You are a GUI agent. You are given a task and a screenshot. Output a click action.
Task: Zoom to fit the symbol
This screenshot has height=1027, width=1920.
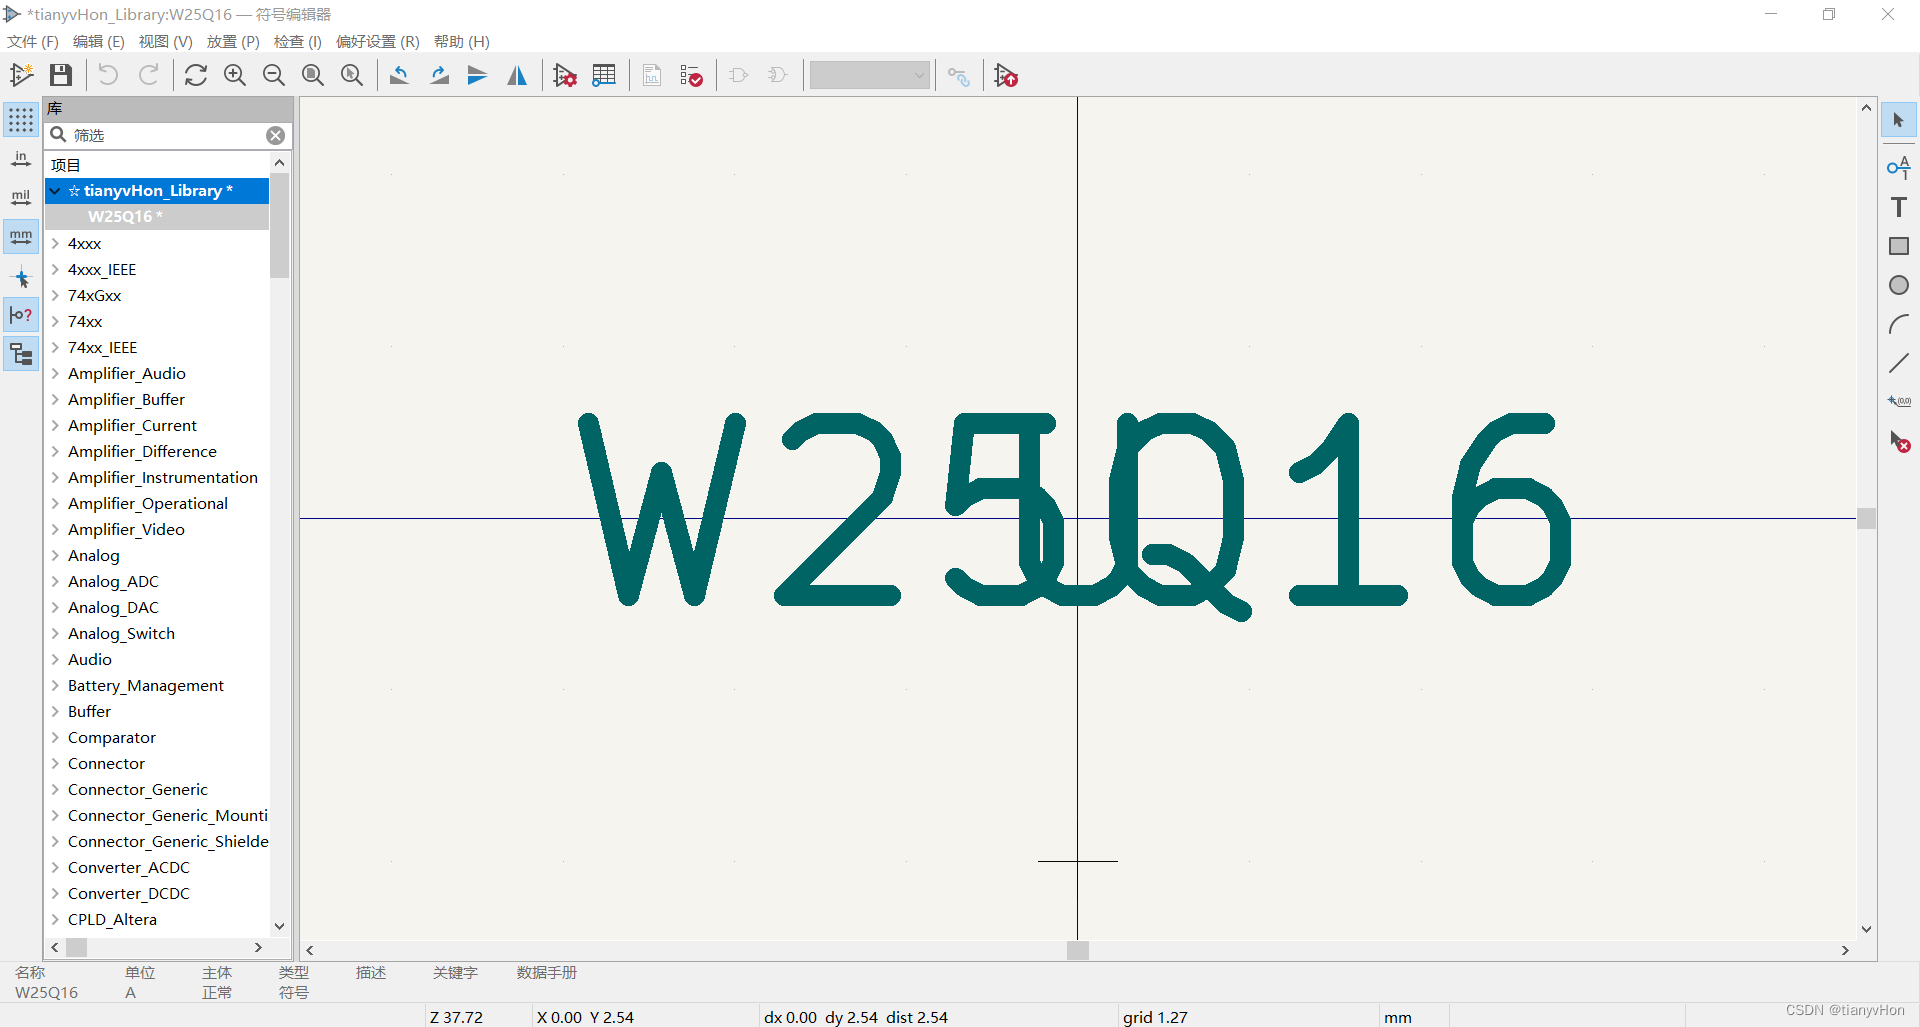click(x=313, y=75)
